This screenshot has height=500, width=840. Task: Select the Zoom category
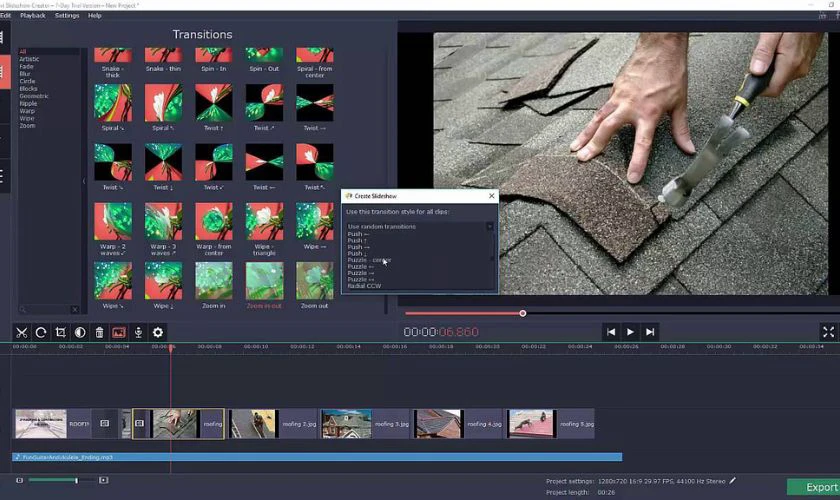[x=27, y=126]
